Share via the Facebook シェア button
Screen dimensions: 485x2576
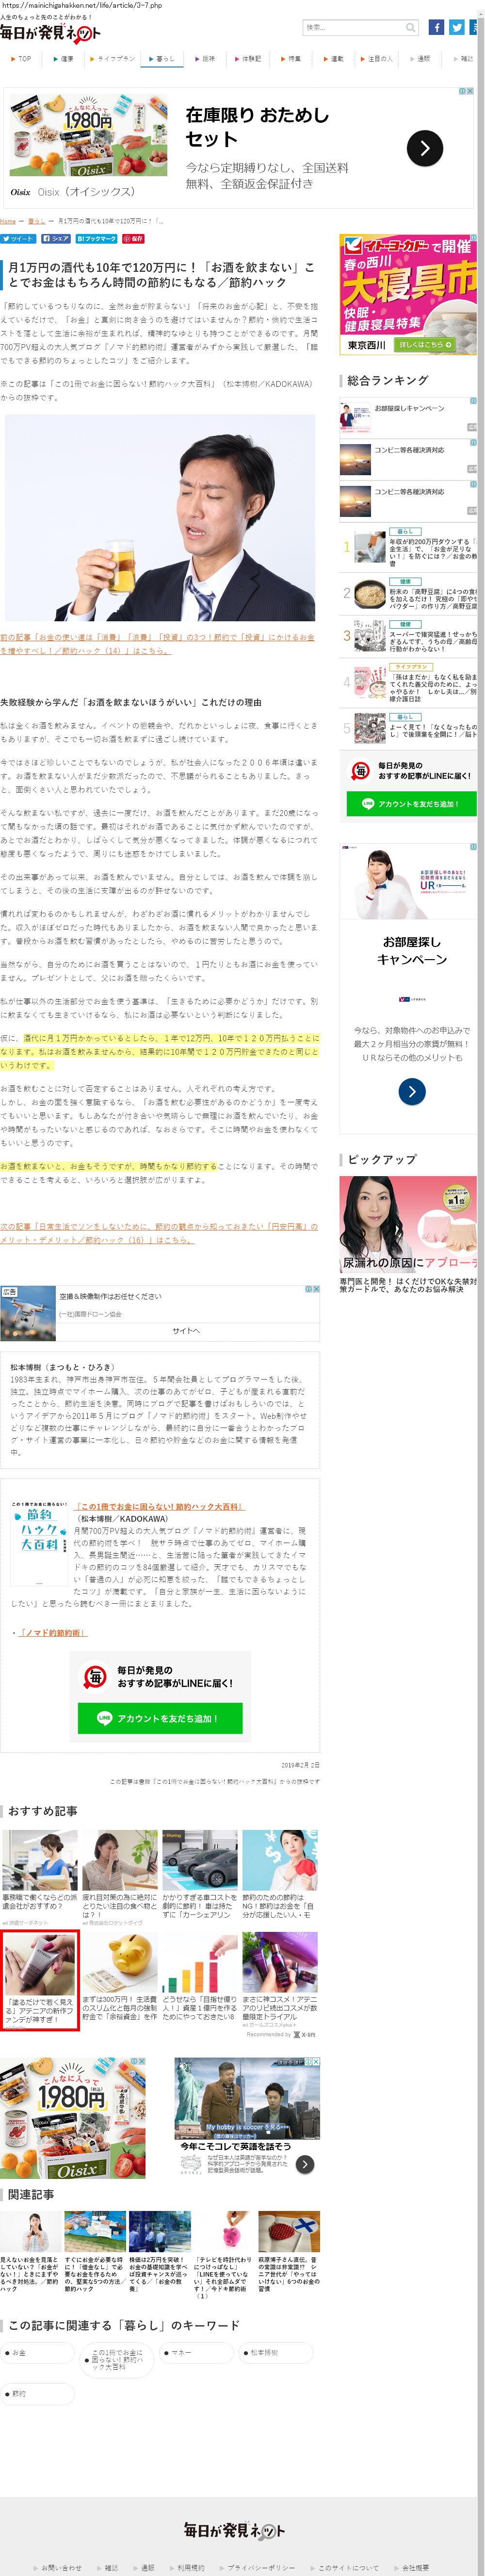tap(56, 239)
